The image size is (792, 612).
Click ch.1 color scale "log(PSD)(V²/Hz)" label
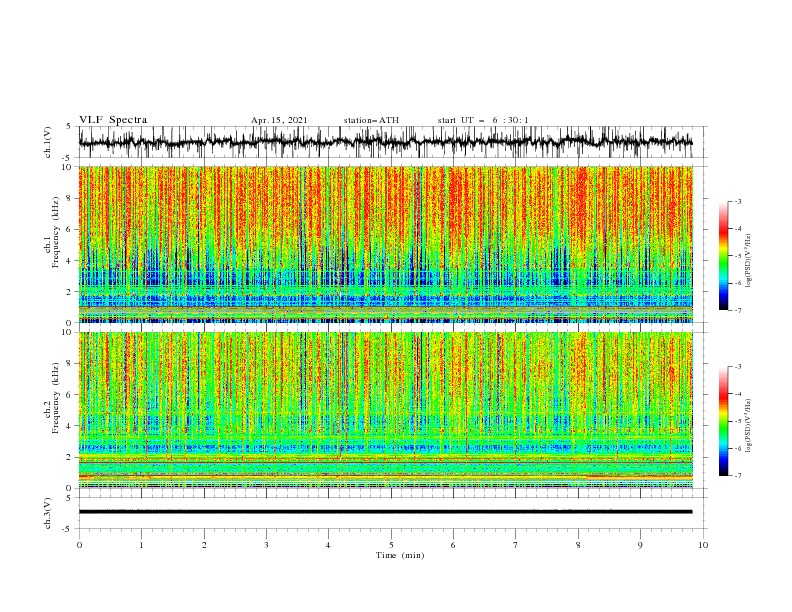pos(749,261)
